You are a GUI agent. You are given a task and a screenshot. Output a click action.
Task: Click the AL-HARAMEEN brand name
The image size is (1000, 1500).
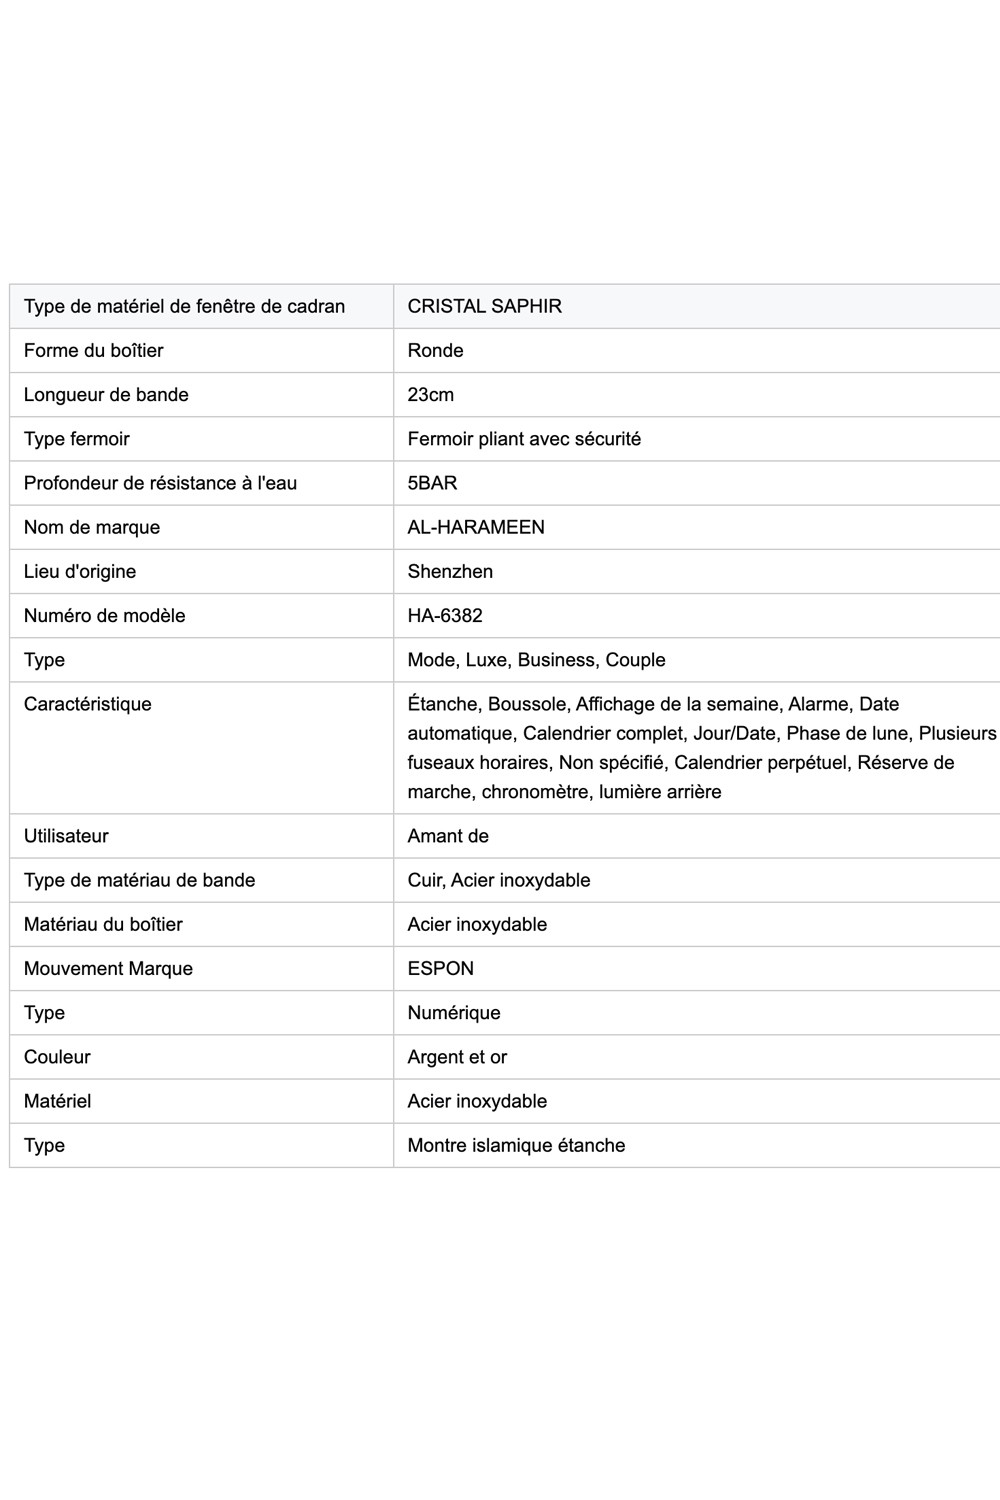coord(476,527)
